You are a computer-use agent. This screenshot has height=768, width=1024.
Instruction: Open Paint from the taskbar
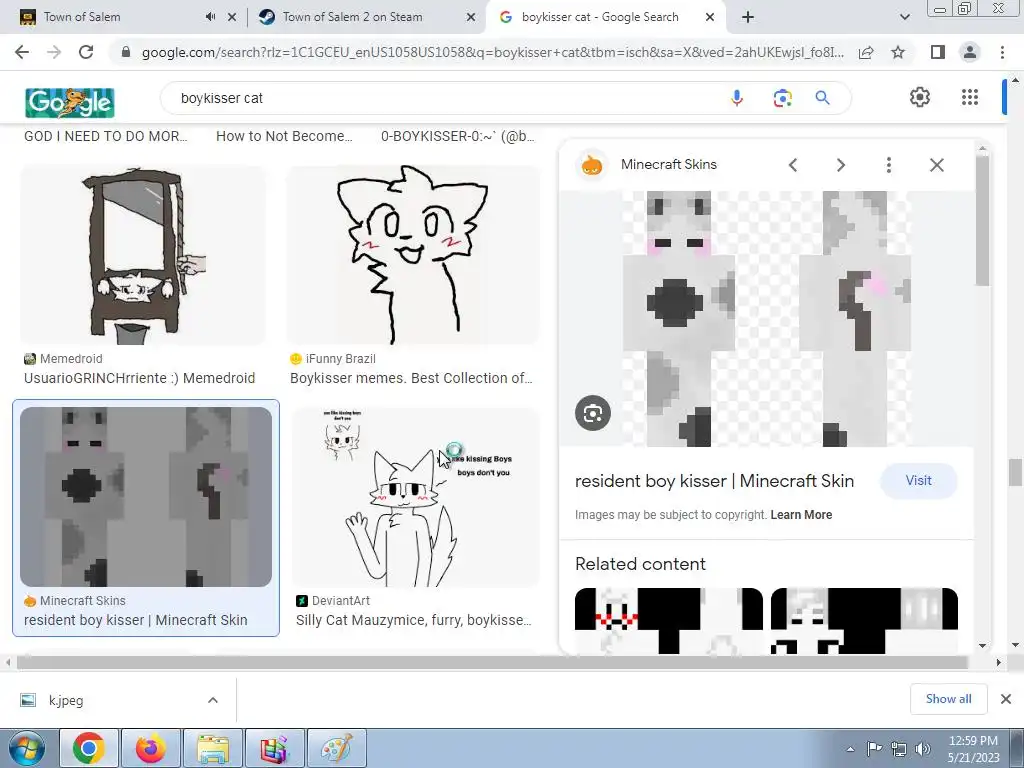click(337, 748)
